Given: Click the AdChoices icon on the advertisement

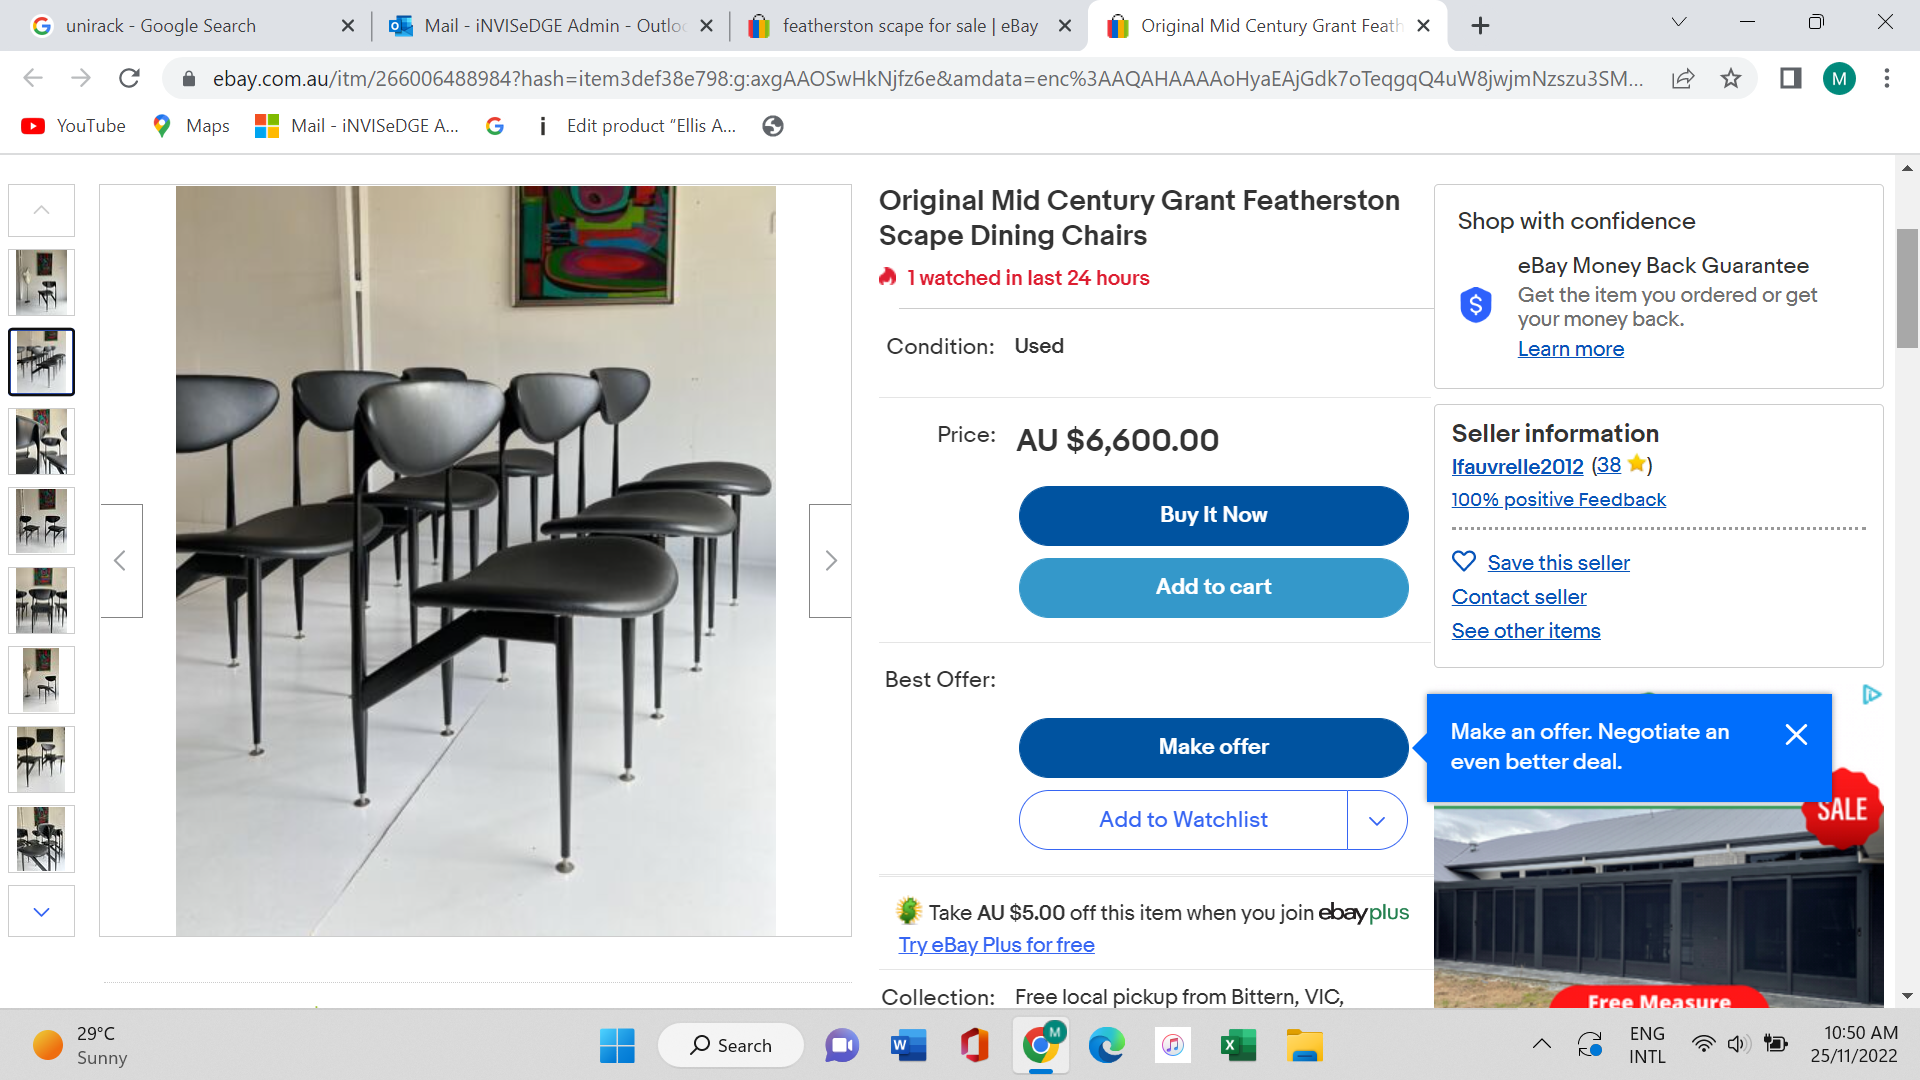Looking at the screenshot, I should pos(1872,695).
